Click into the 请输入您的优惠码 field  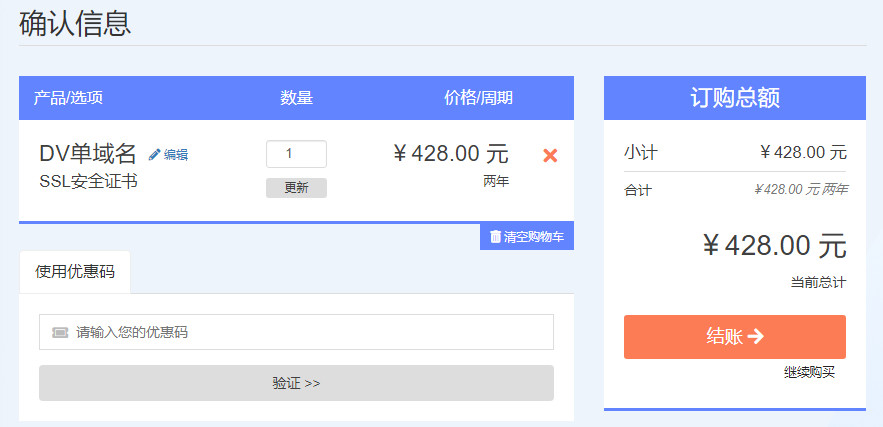pos(296,332)
